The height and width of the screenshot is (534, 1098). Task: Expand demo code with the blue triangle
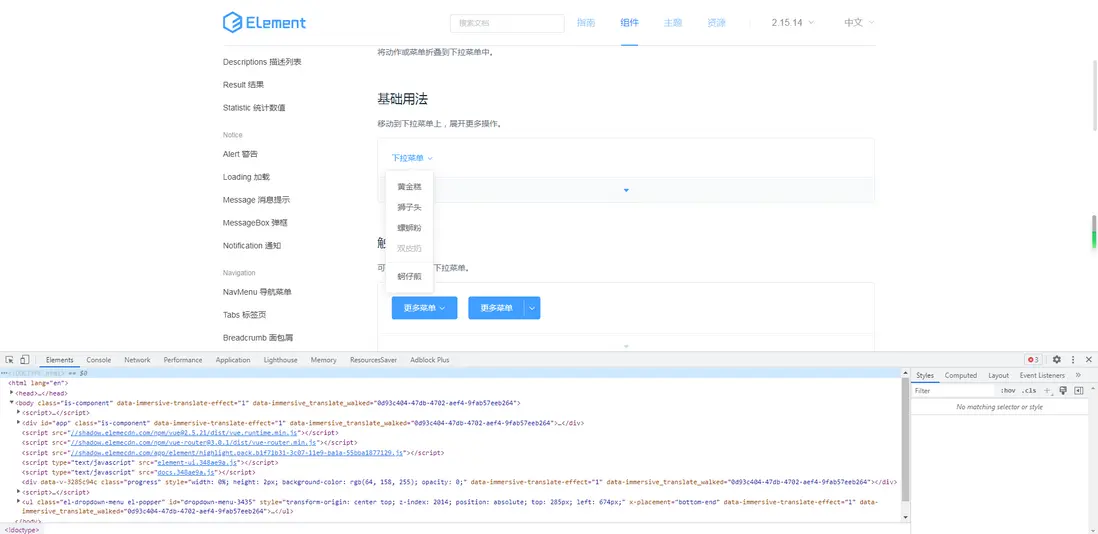[x=626, y=190]
